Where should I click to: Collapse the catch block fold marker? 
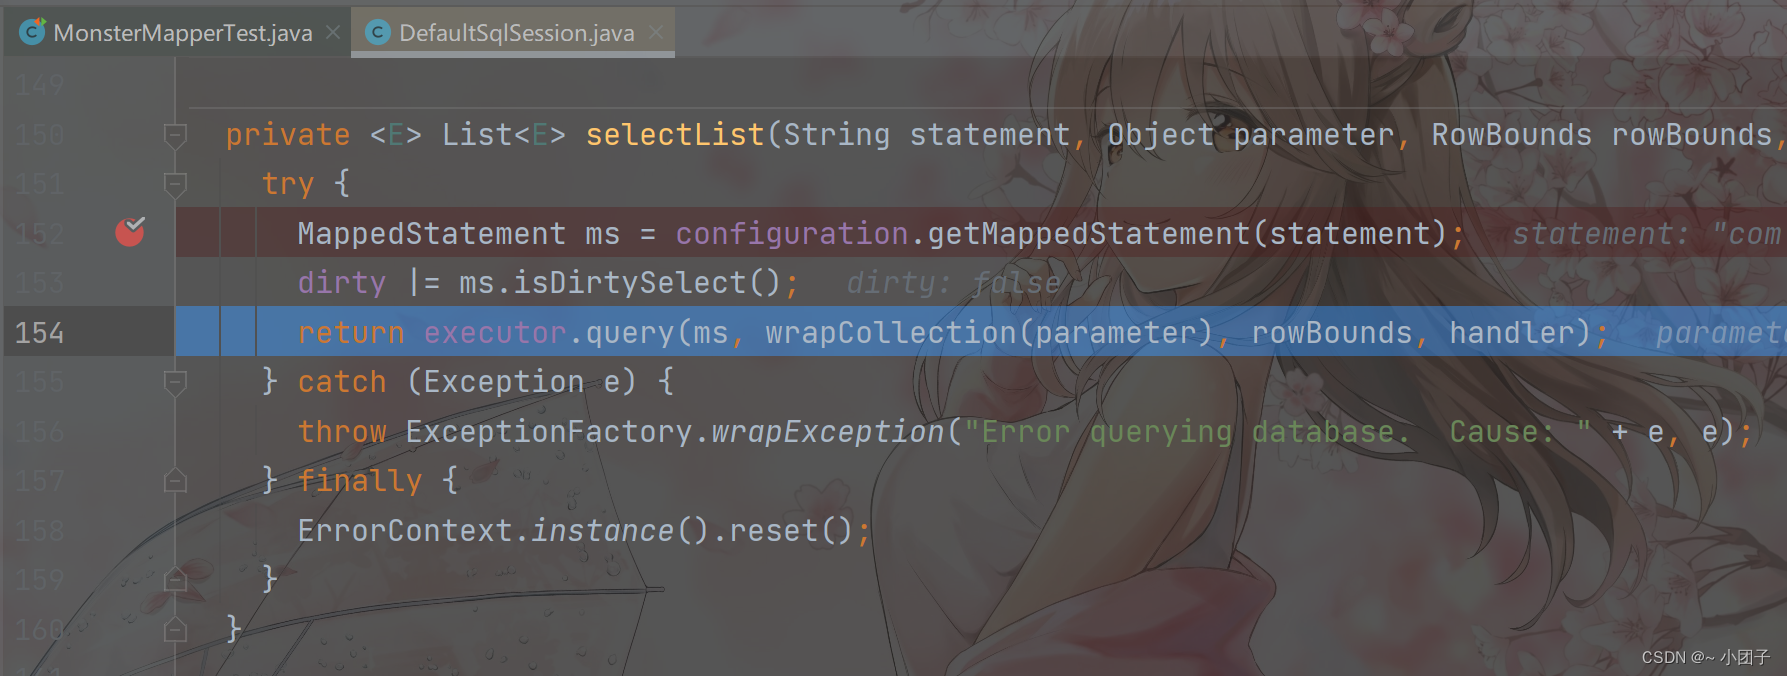click(x=175, y=382)
